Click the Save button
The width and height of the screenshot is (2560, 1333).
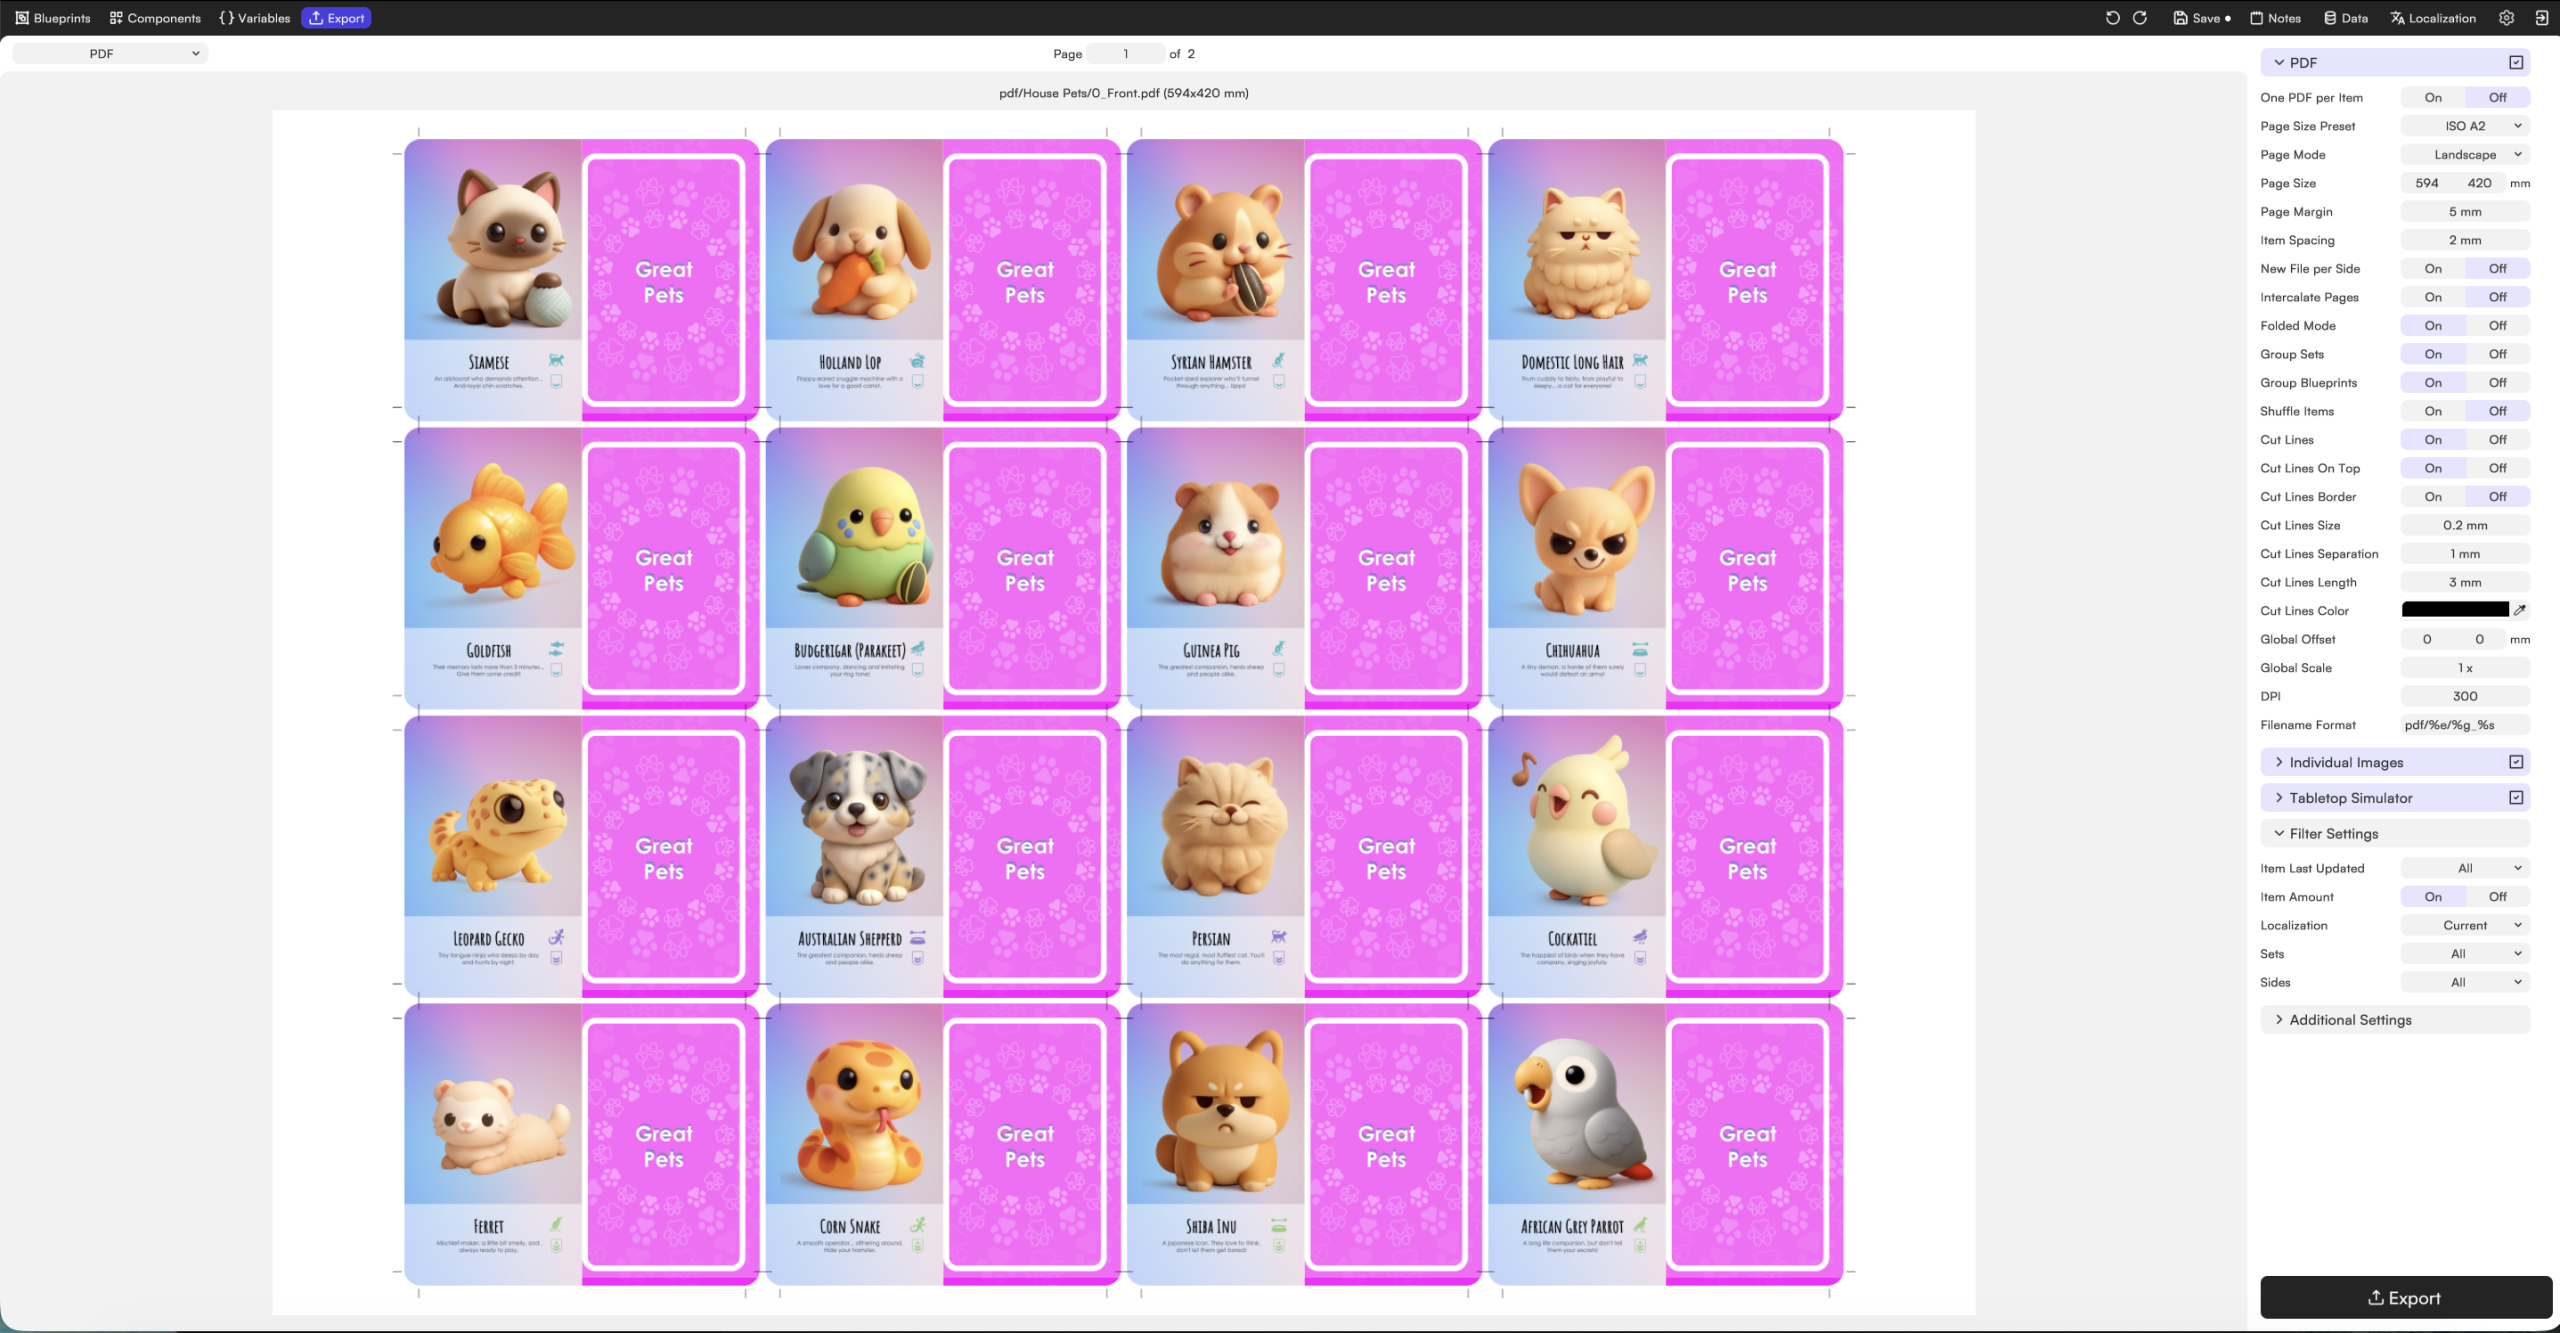pyautogui.click(x=2202, y=18)
